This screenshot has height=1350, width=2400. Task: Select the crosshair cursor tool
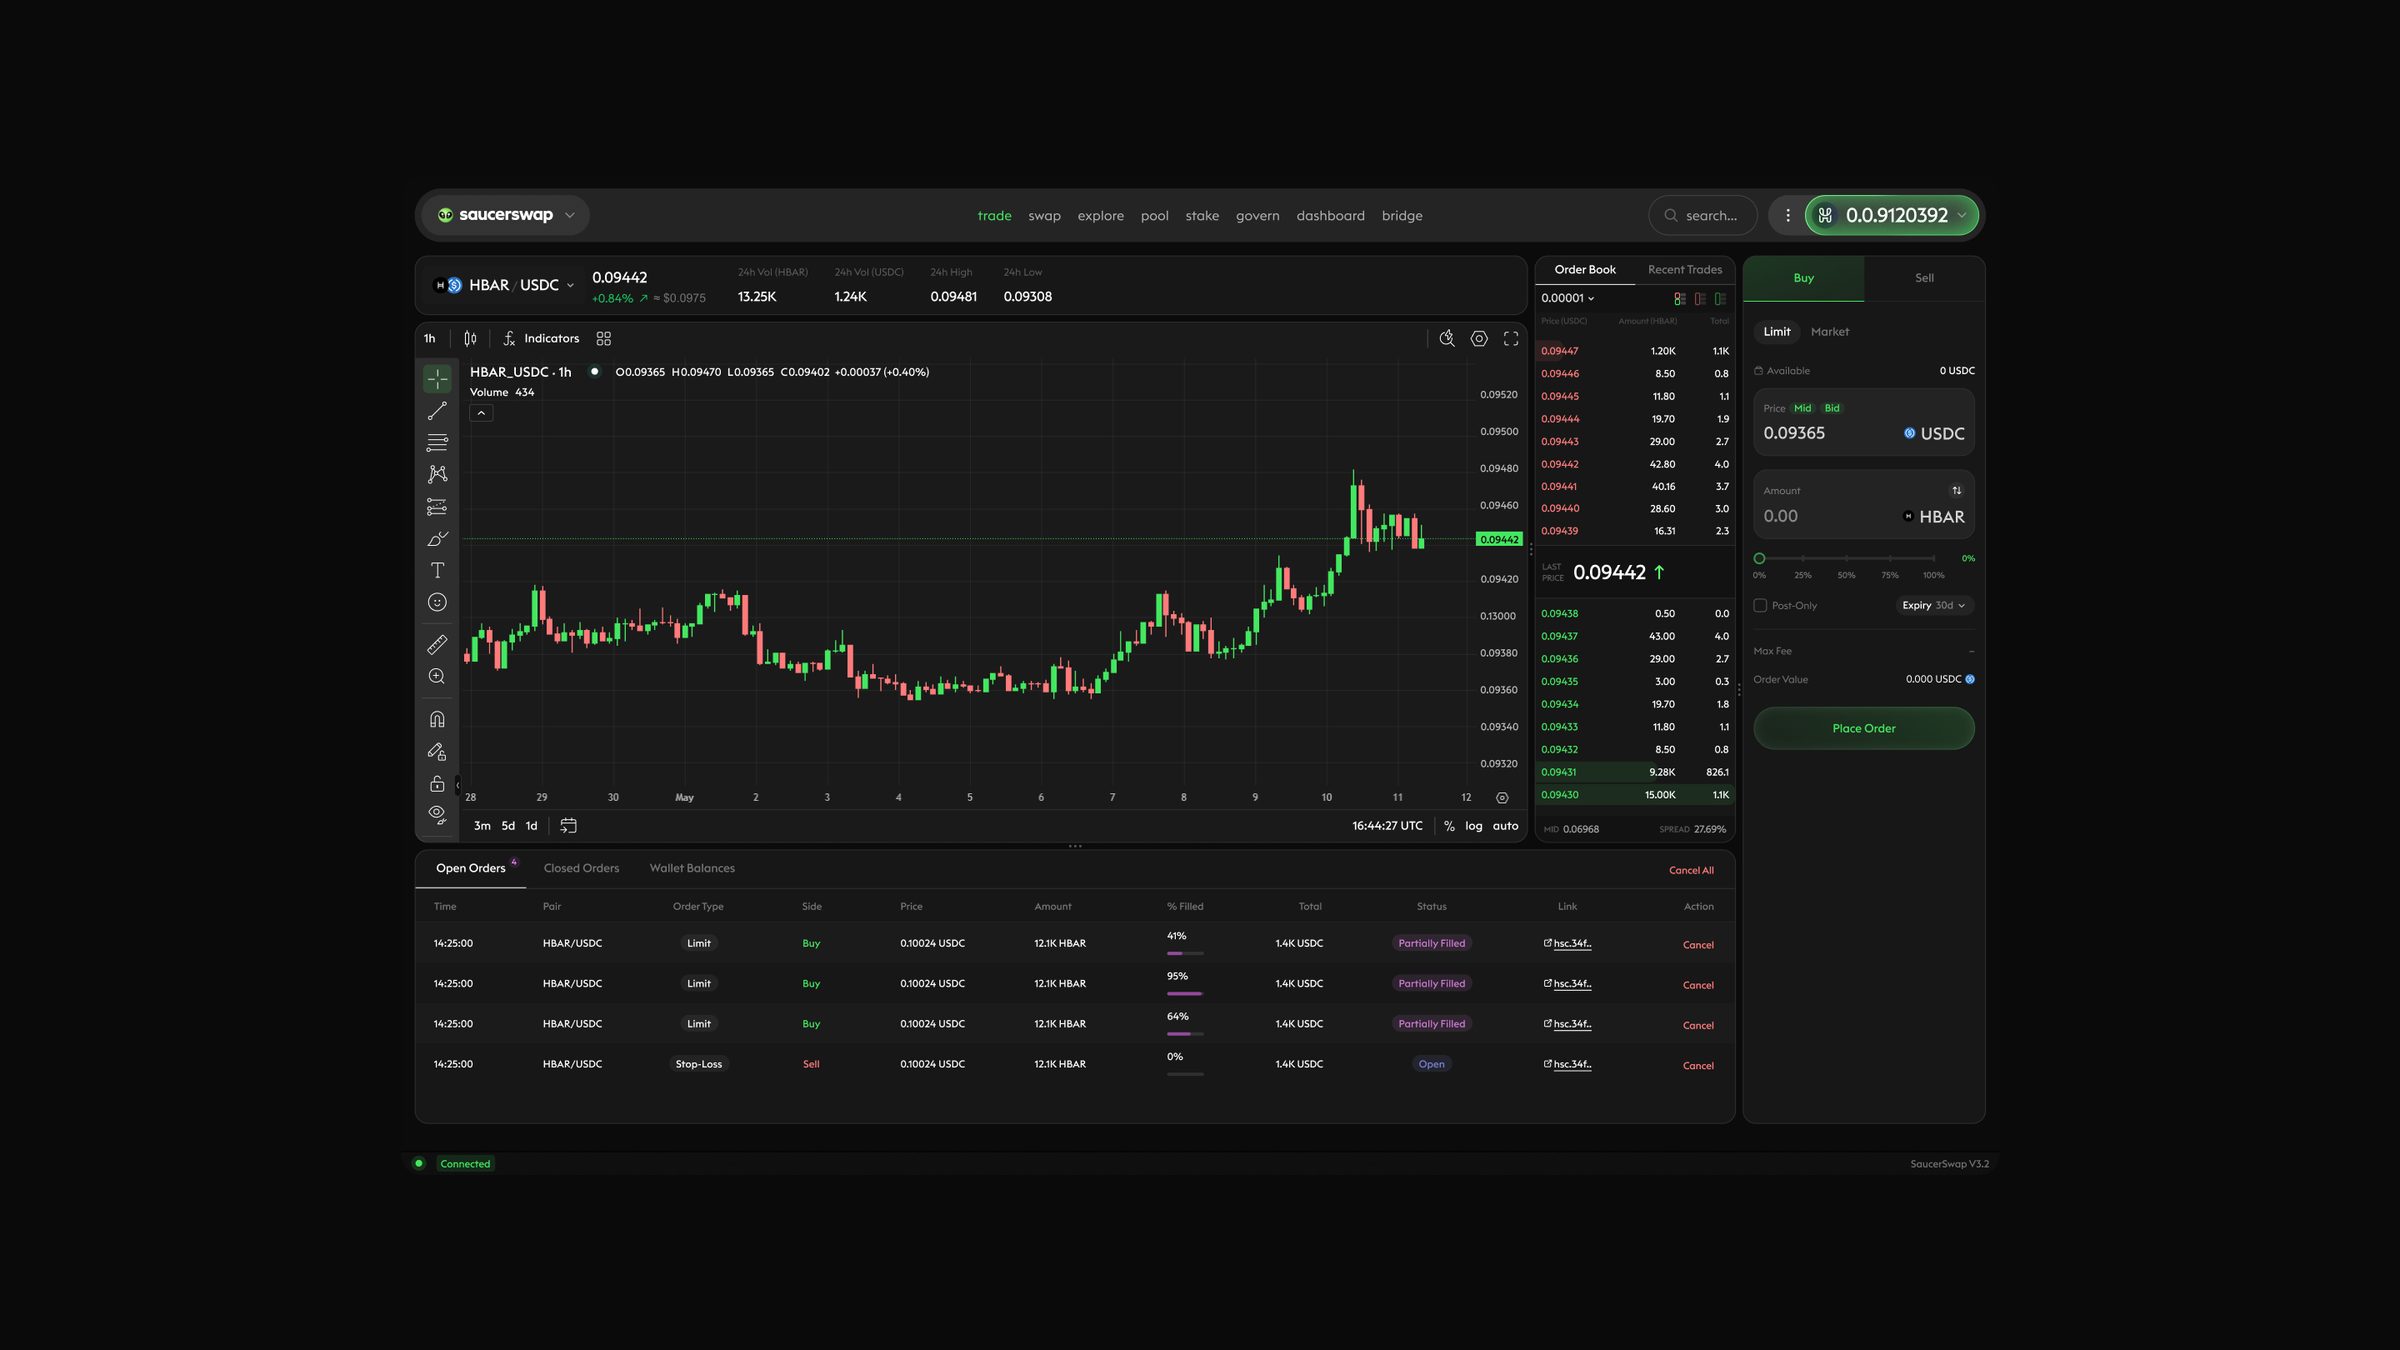[x=437, y=379]
